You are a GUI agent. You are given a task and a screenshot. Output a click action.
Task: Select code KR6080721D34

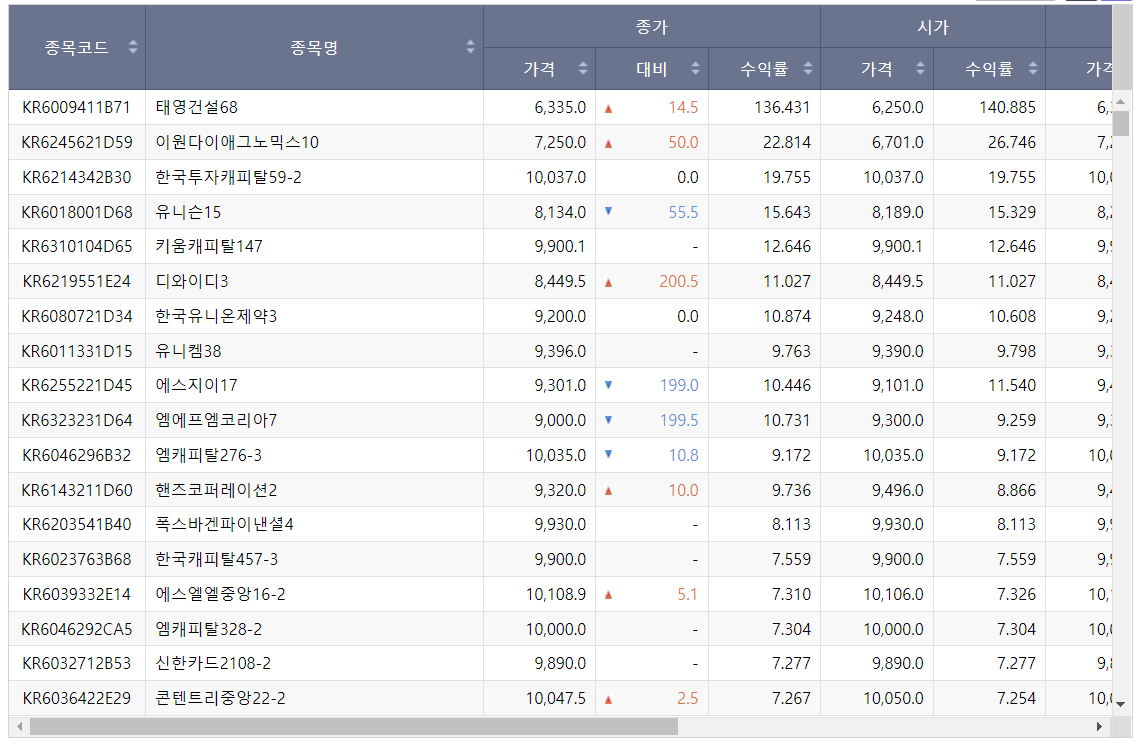[76, 316]
